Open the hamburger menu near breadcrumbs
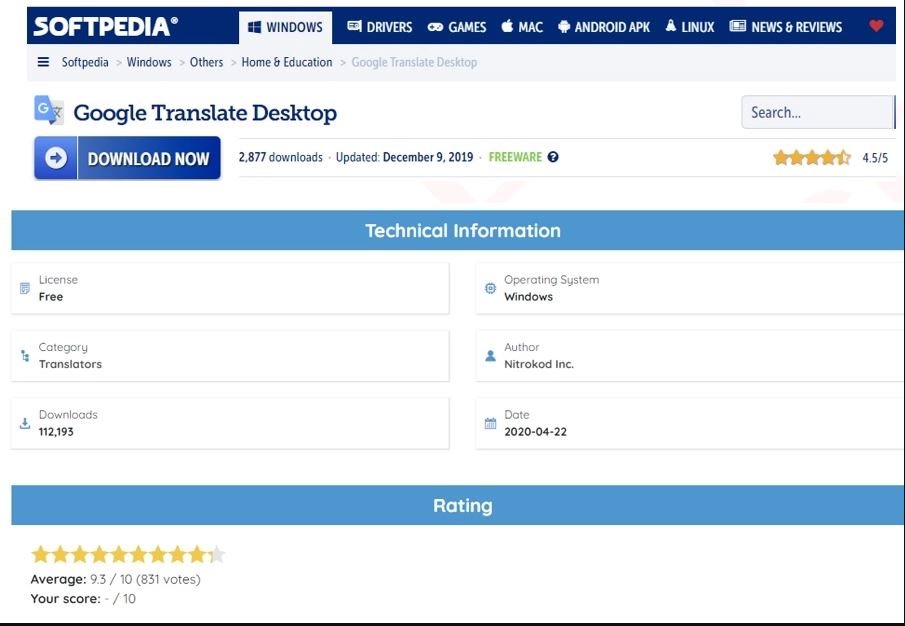The height and width of the screenshot is (626, 905). pos(41,61)
